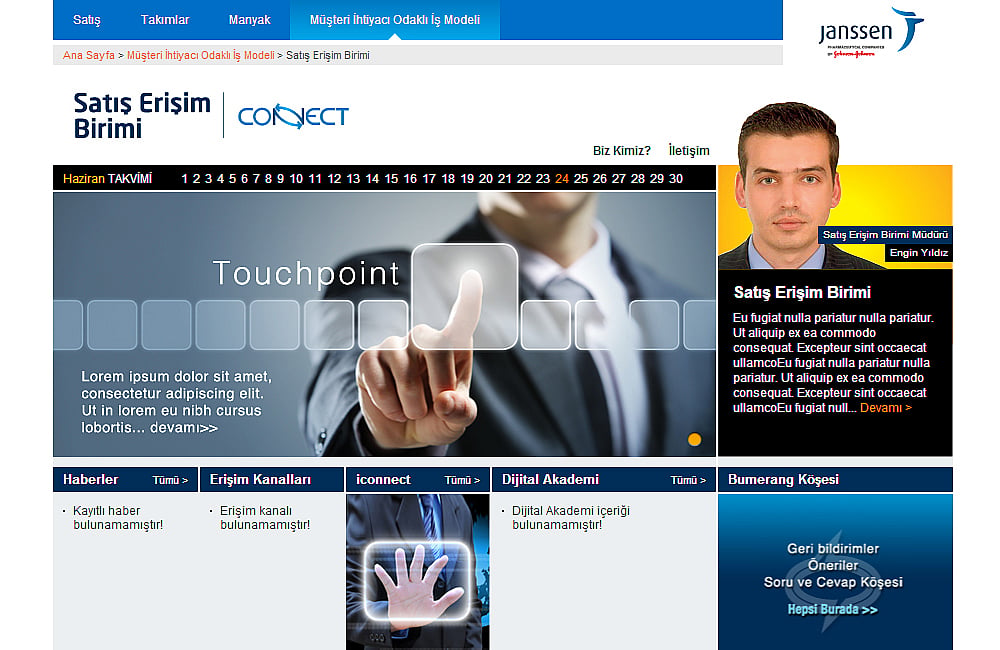This screenshot has height=650, width=1000.
Task: Open the Manyak menu tab
Action: pos(249,20)
